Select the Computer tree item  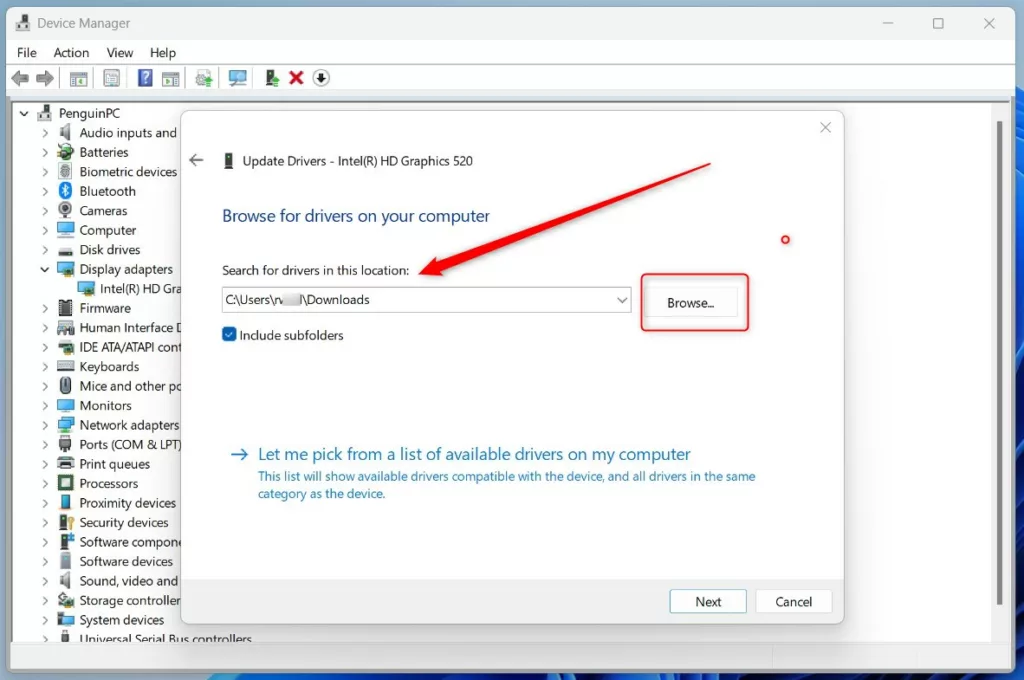(x=108, y=230)
